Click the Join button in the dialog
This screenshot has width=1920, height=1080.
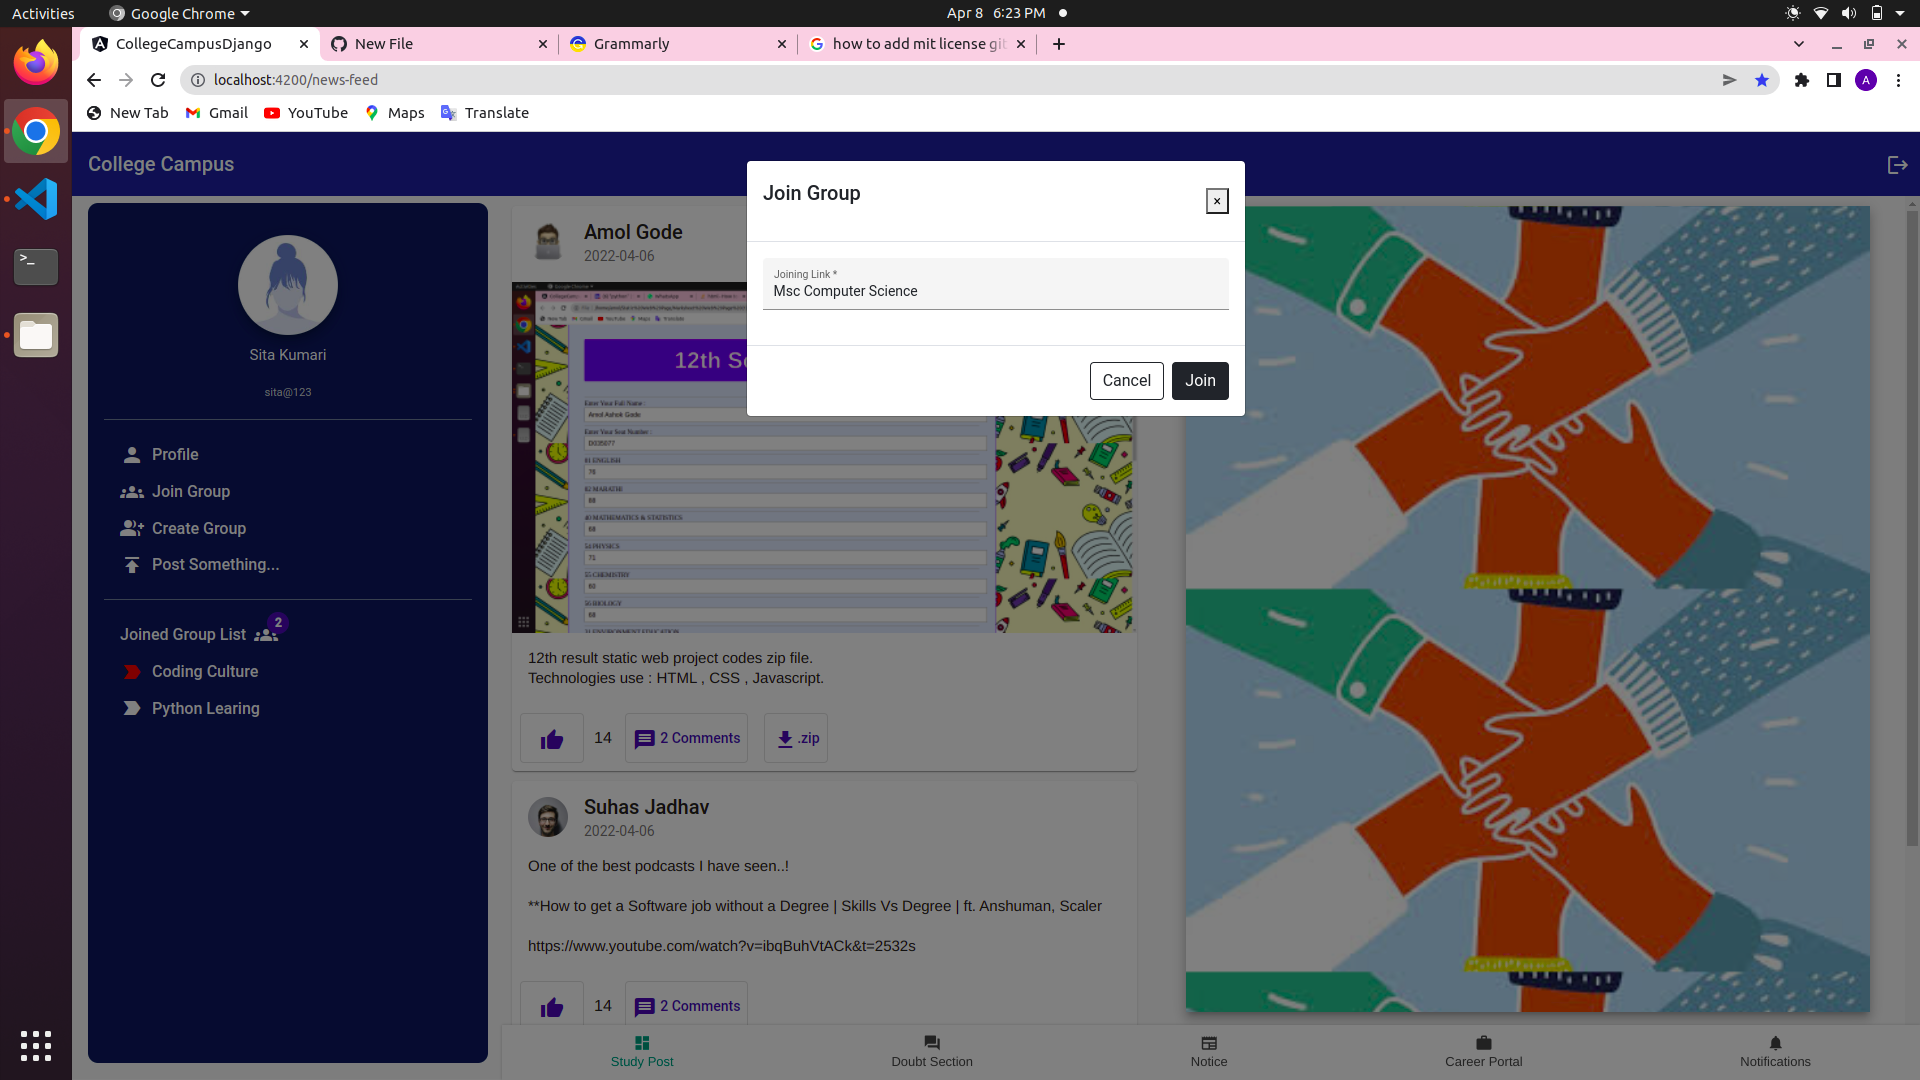click(x=1200, y=381)
